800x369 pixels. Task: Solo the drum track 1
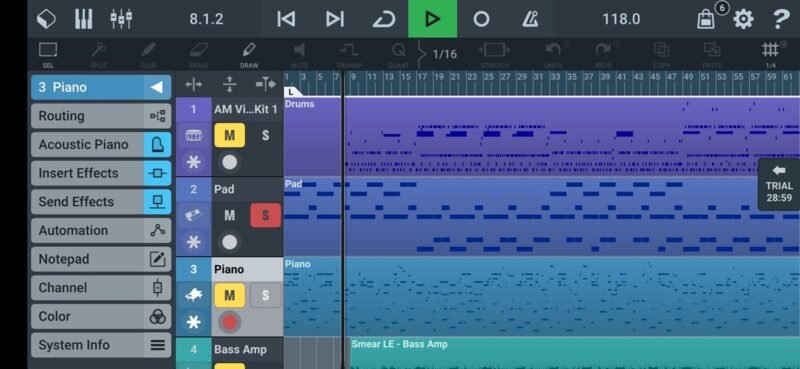(x=265, y=135)
